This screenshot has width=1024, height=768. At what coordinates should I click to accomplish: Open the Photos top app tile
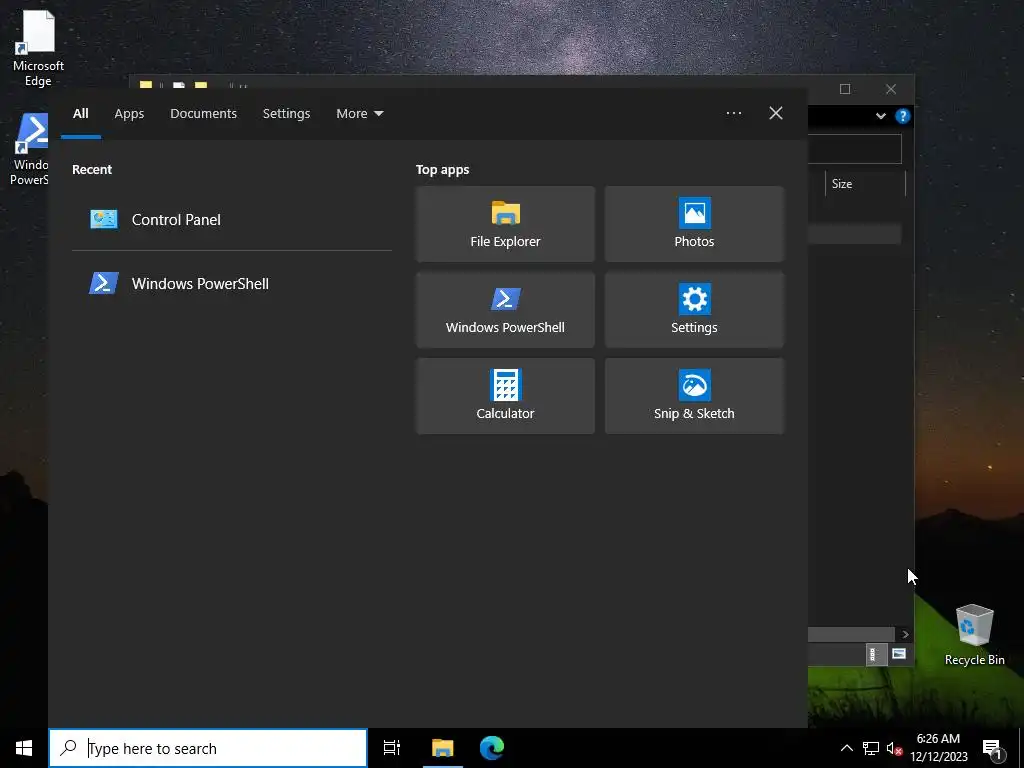click(694, 224)
